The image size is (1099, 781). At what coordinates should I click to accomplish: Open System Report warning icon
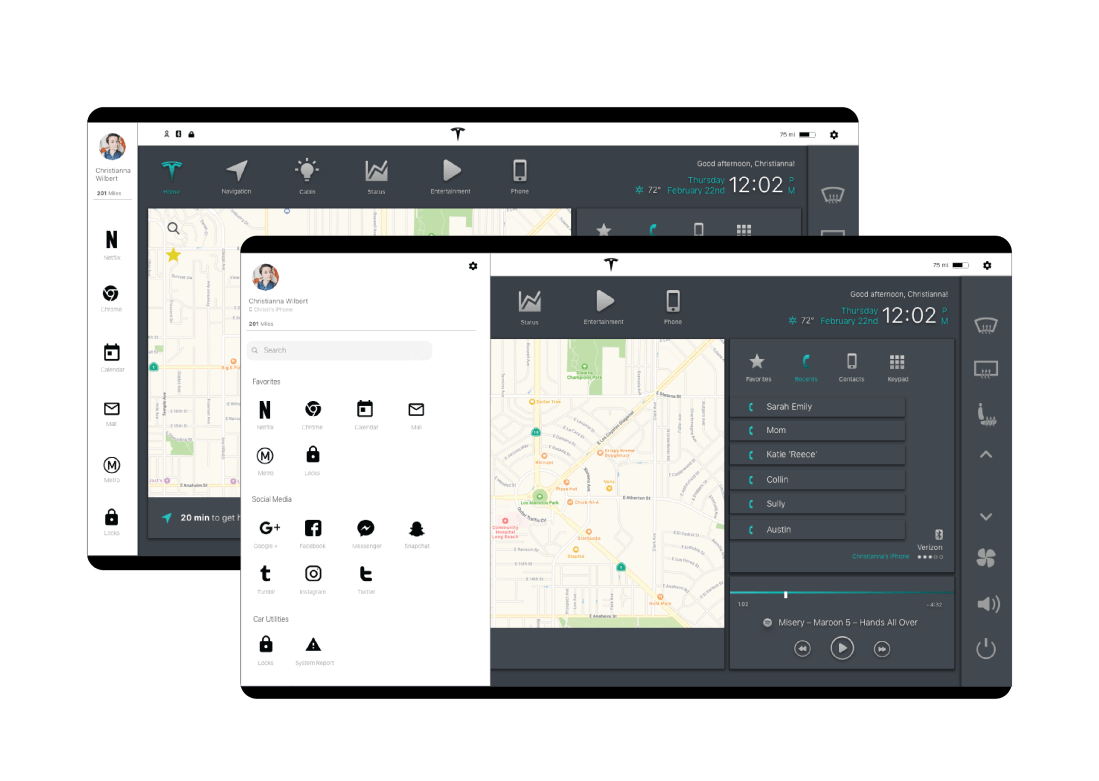tap(314, 645)
